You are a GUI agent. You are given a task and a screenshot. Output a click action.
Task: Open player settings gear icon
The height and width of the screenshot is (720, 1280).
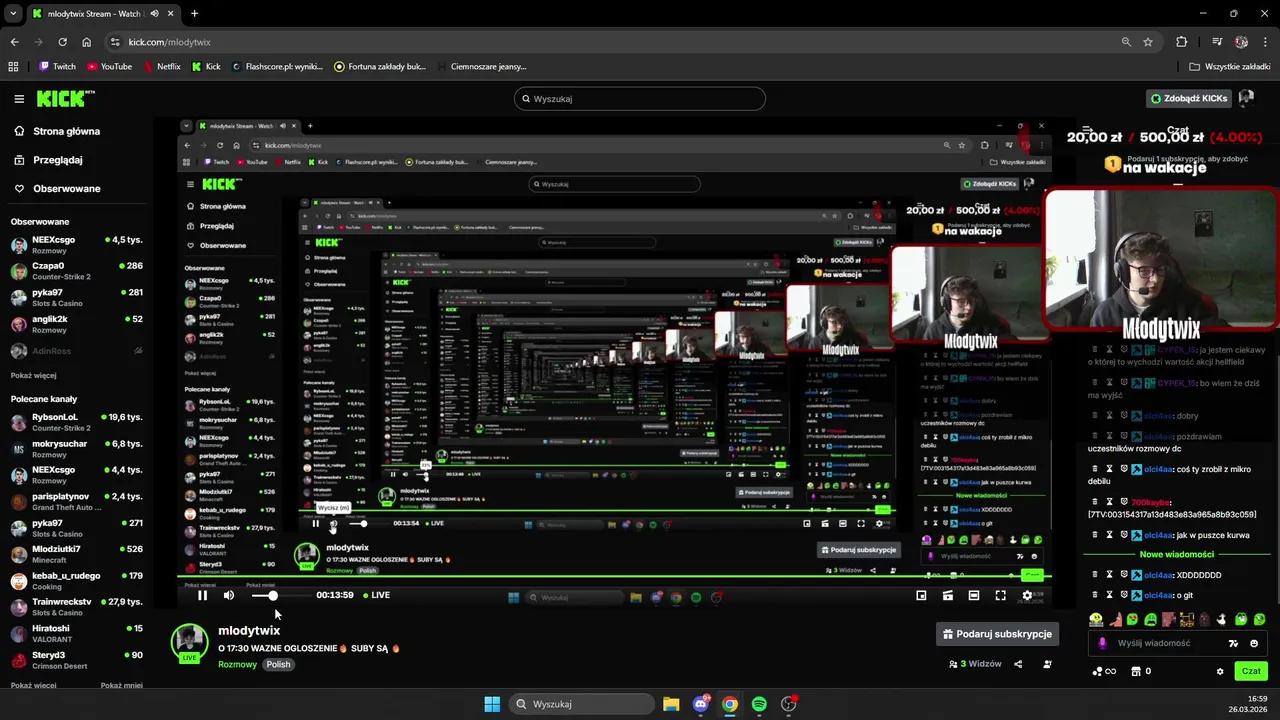point(1027,595)
